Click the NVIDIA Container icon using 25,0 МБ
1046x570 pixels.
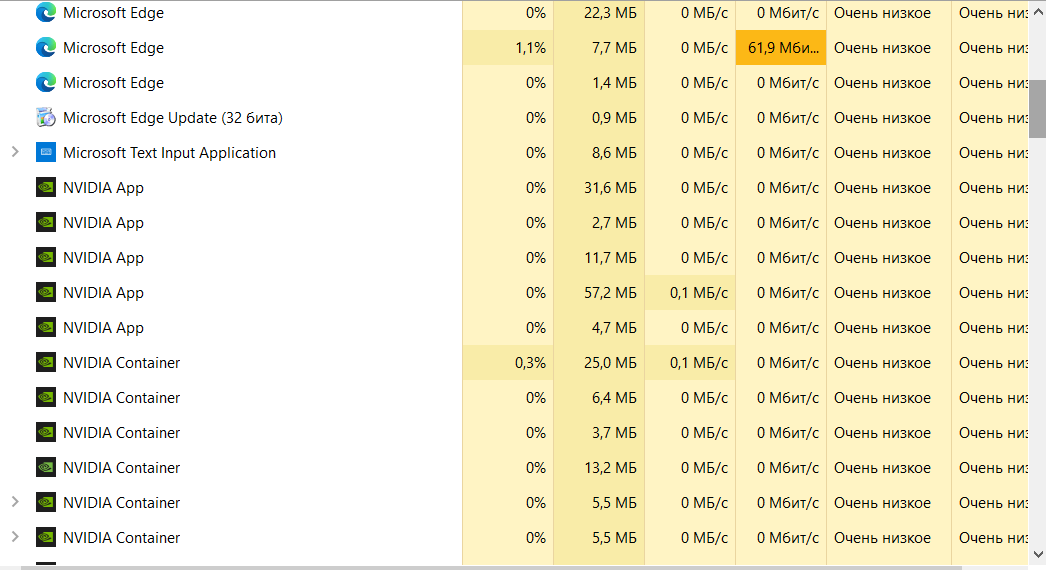45,363
